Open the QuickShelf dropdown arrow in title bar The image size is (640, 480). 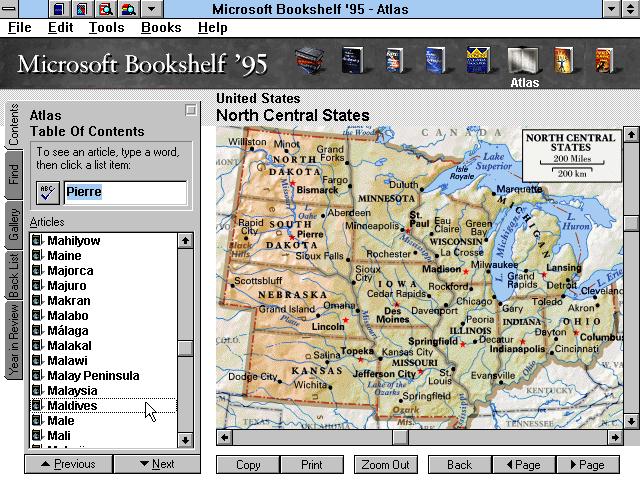[151, 9]
